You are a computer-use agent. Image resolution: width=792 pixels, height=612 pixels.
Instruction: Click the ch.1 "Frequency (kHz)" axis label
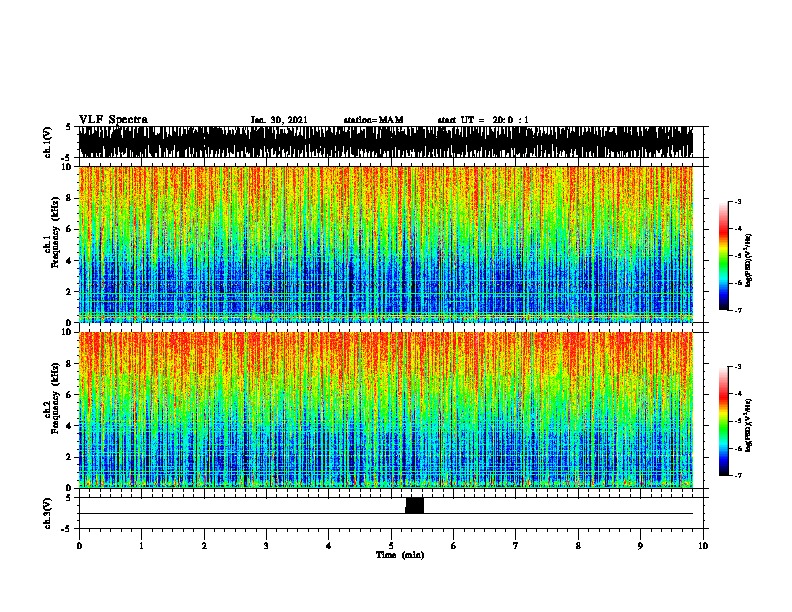click(x=55, y=233)
